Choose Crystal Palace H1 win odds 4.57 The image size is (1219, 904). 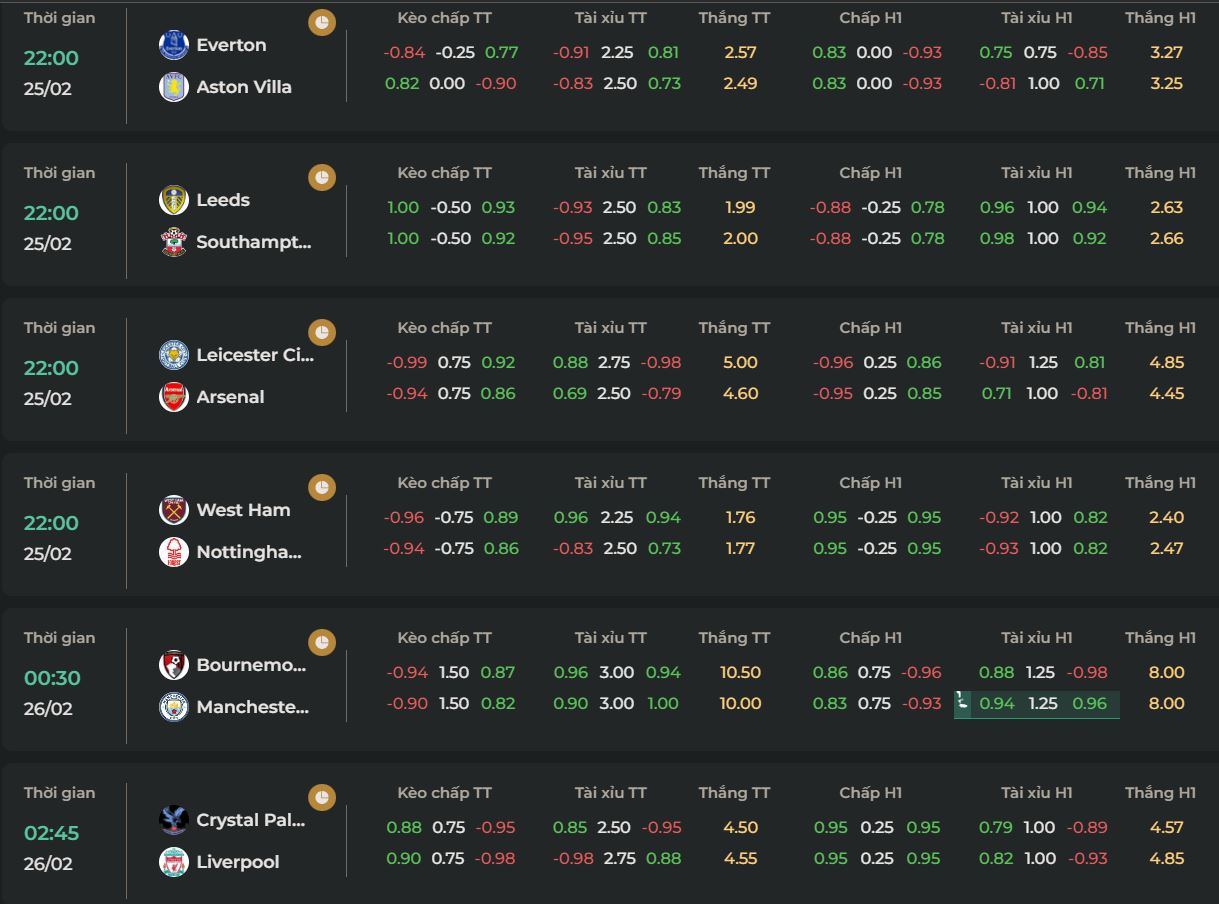tap(1167, 827)
